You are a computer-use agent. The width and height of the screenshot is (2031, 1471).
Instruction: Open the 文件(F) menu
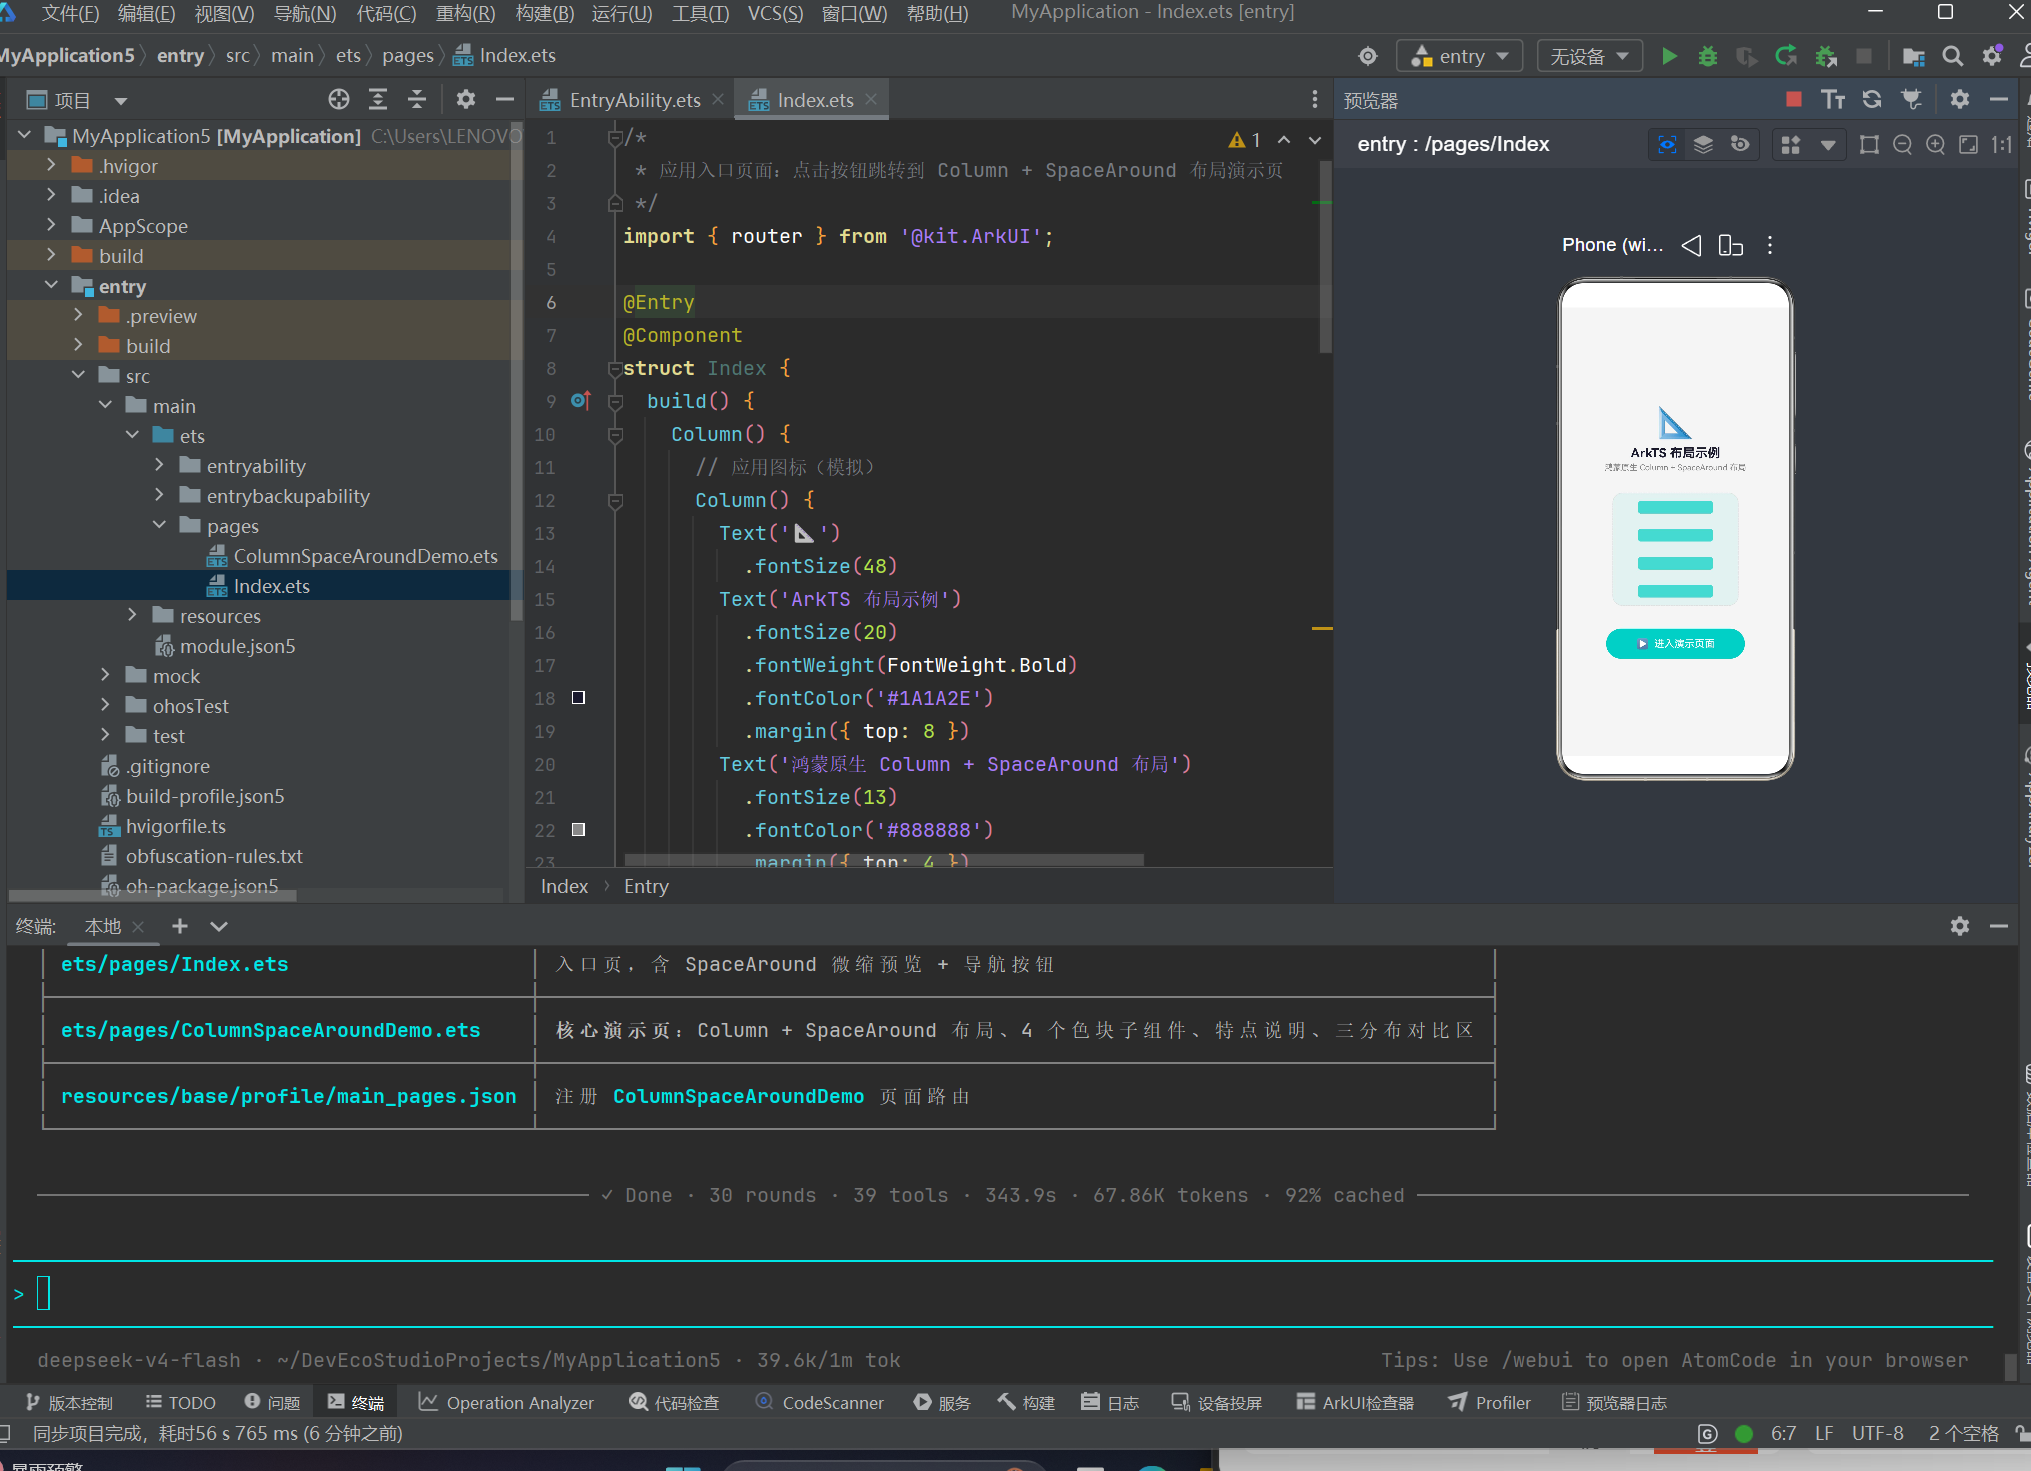tap(70, 13)
